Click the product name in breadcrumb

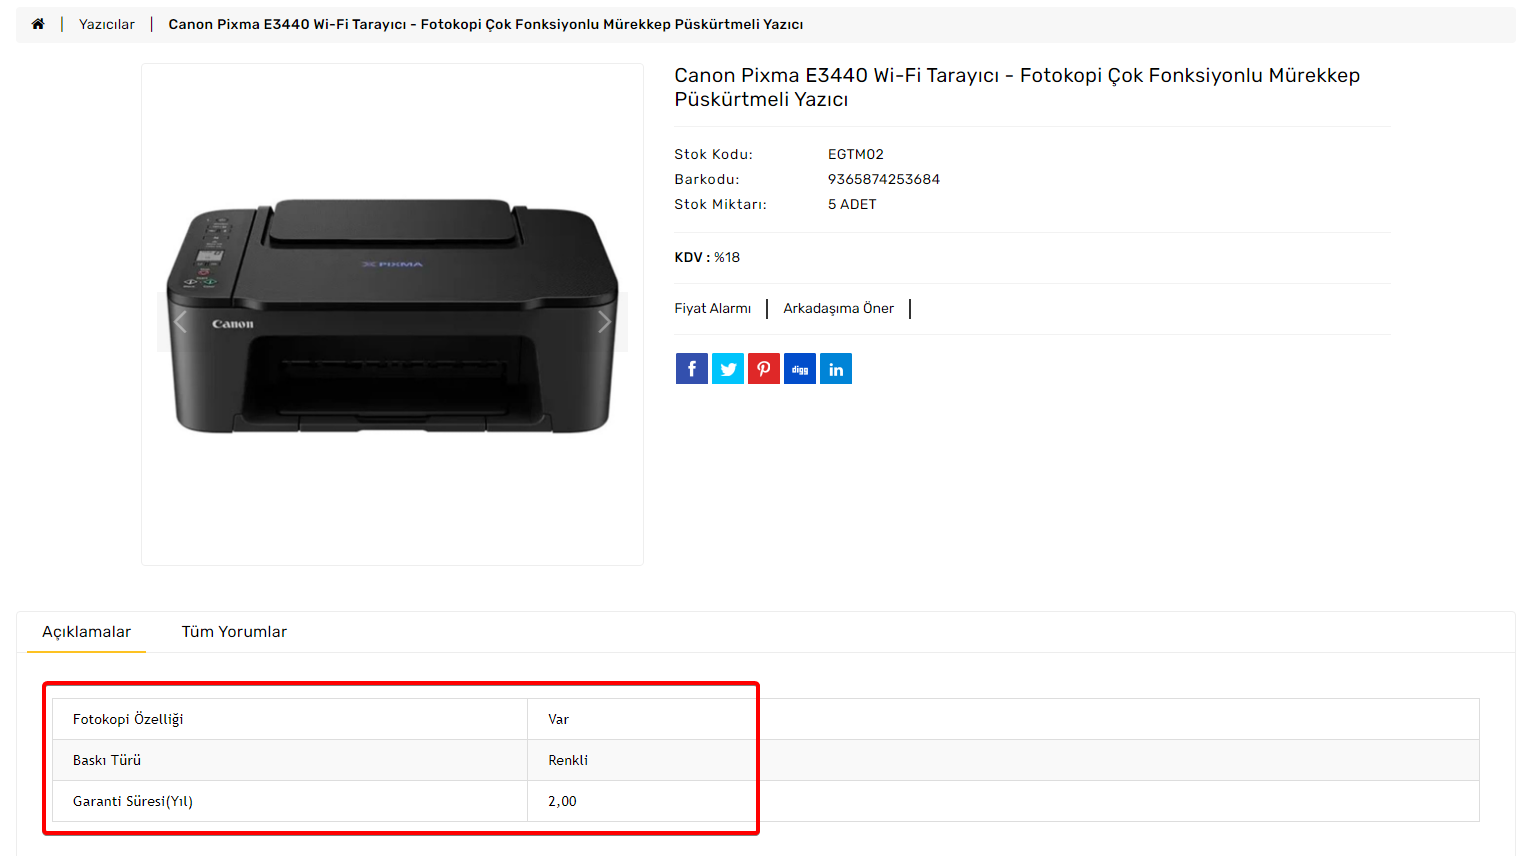(486, 24)
